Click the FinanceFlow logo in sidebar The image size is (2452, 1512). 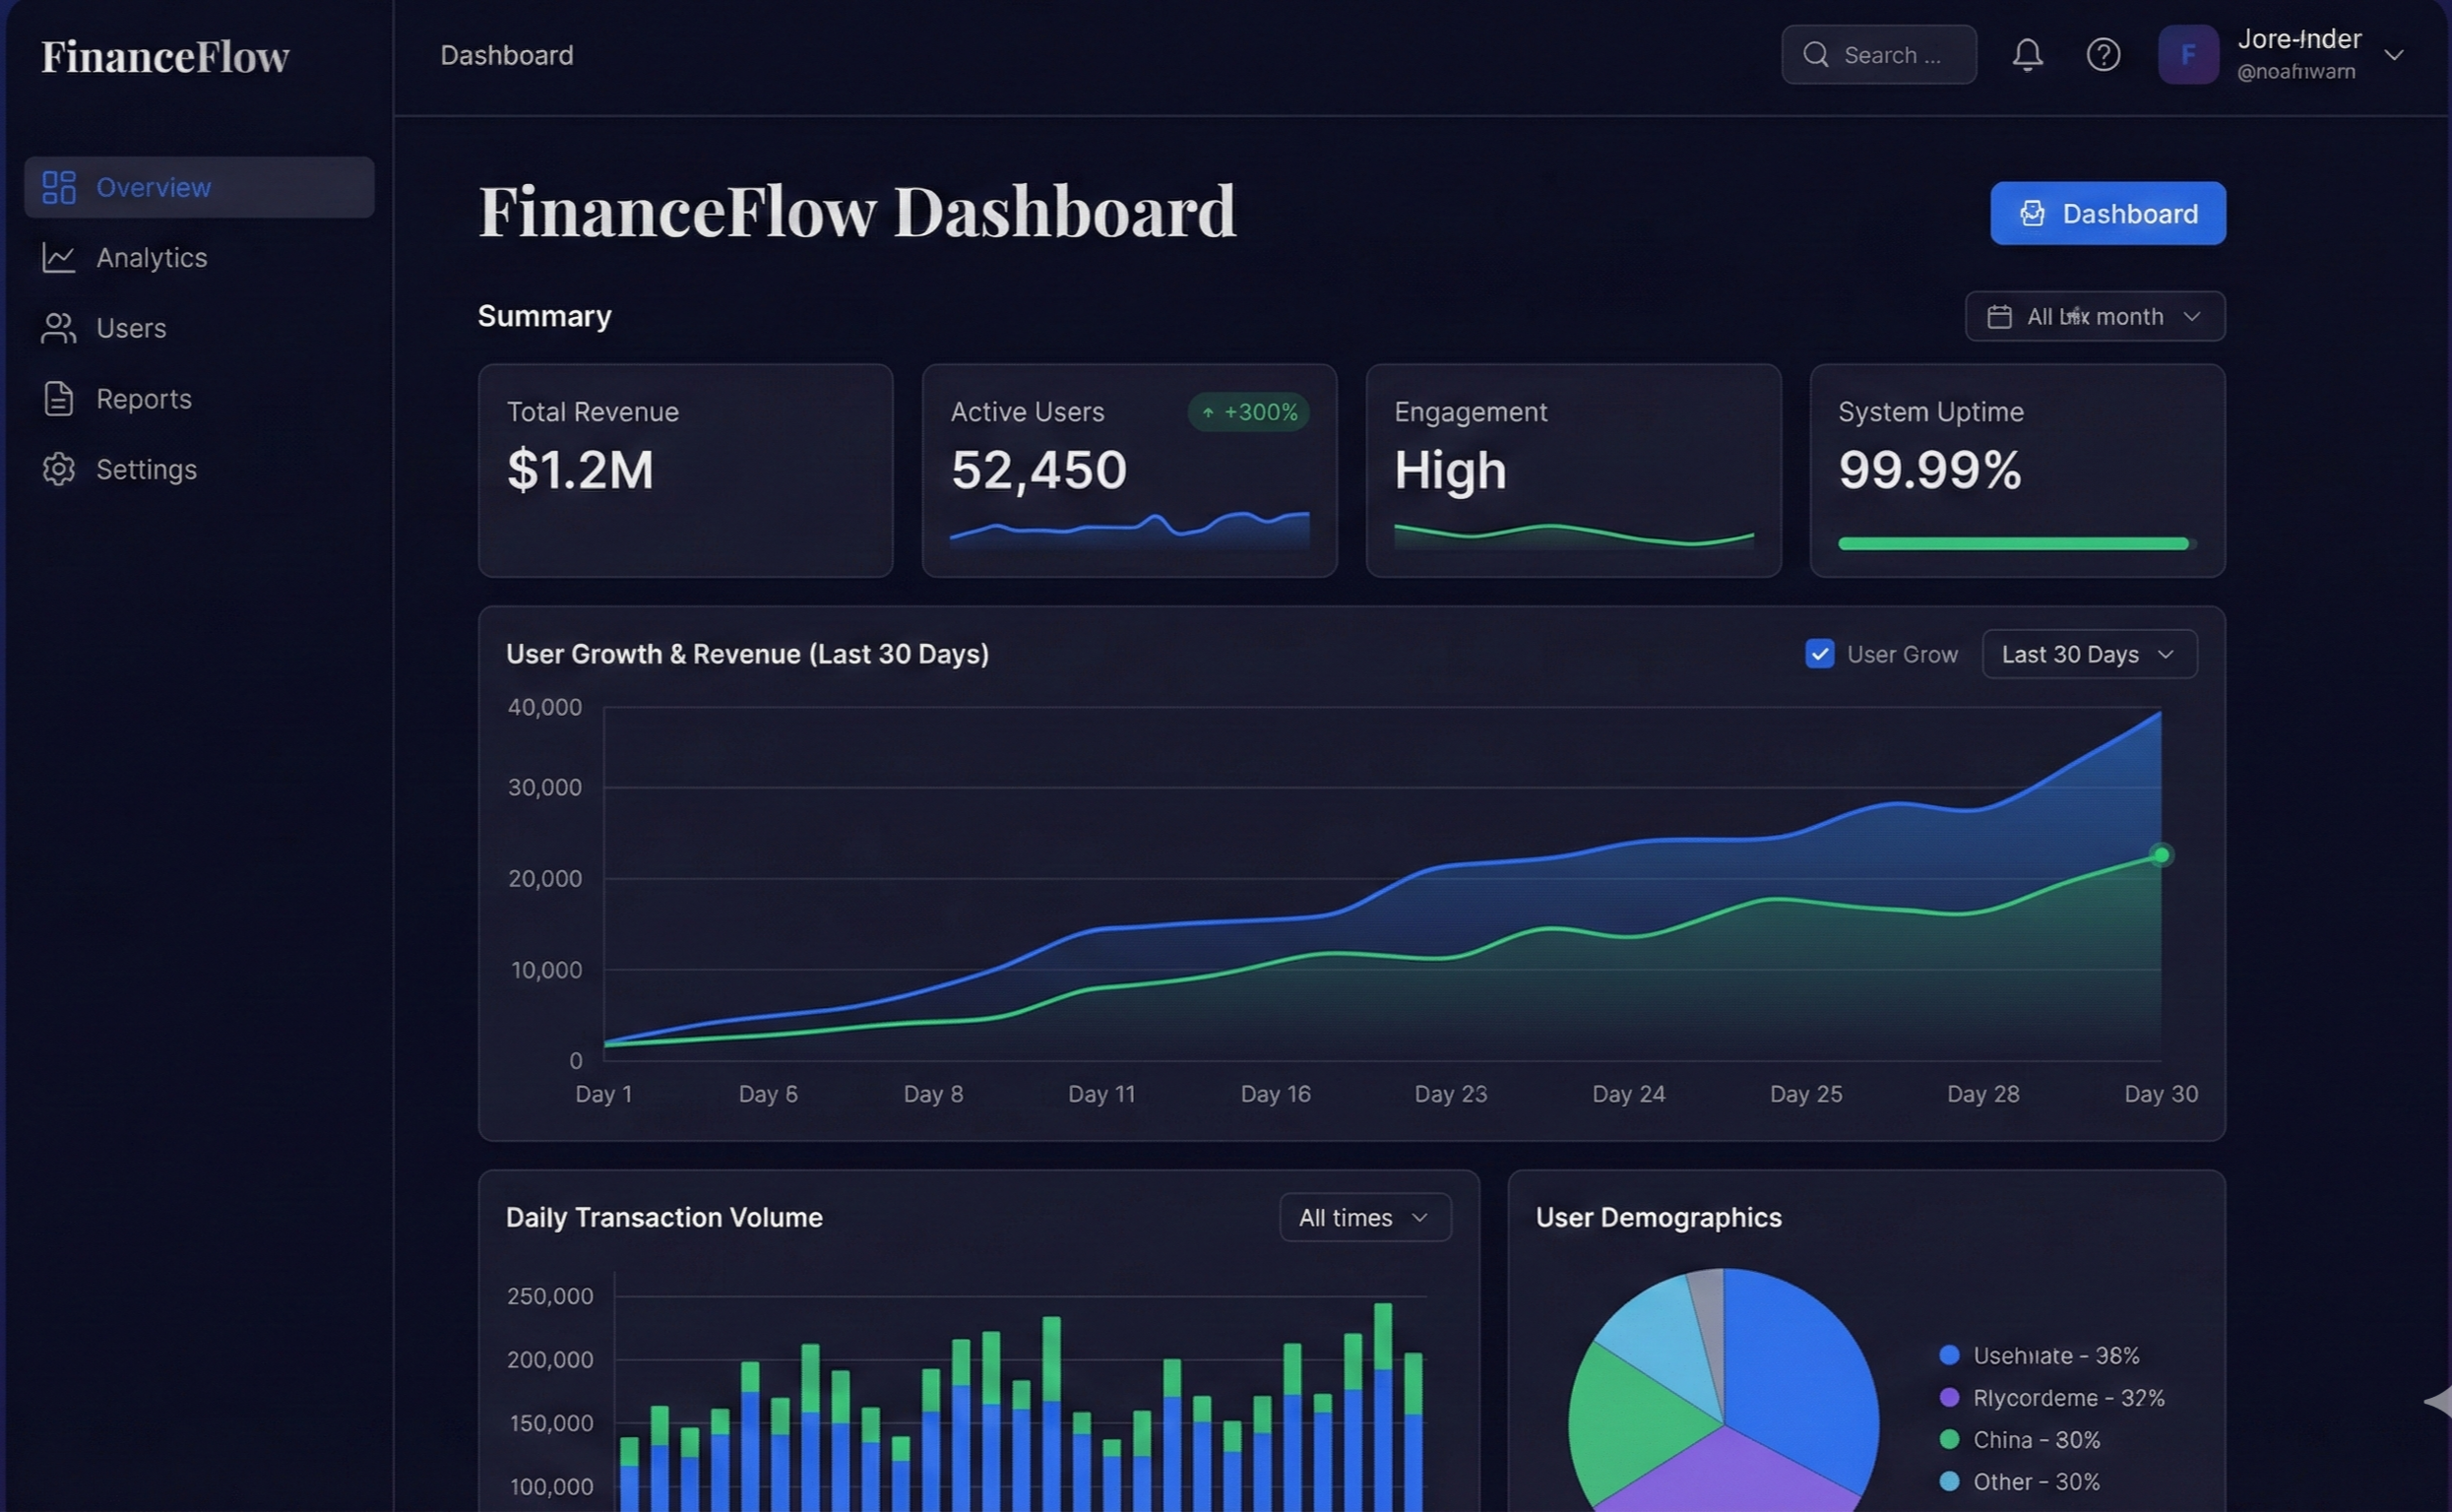coord(165,56)
